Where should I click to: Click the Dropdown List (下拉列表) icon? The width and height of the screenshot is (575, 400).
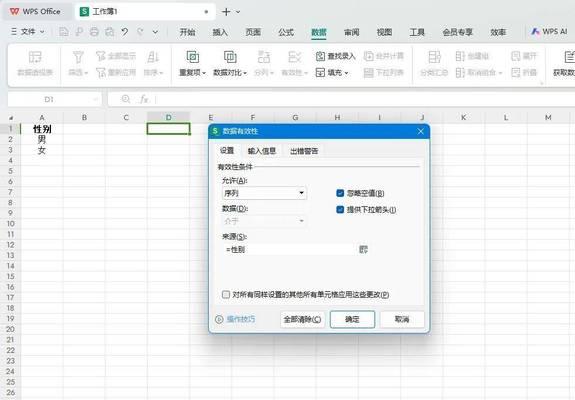(368, 73)
